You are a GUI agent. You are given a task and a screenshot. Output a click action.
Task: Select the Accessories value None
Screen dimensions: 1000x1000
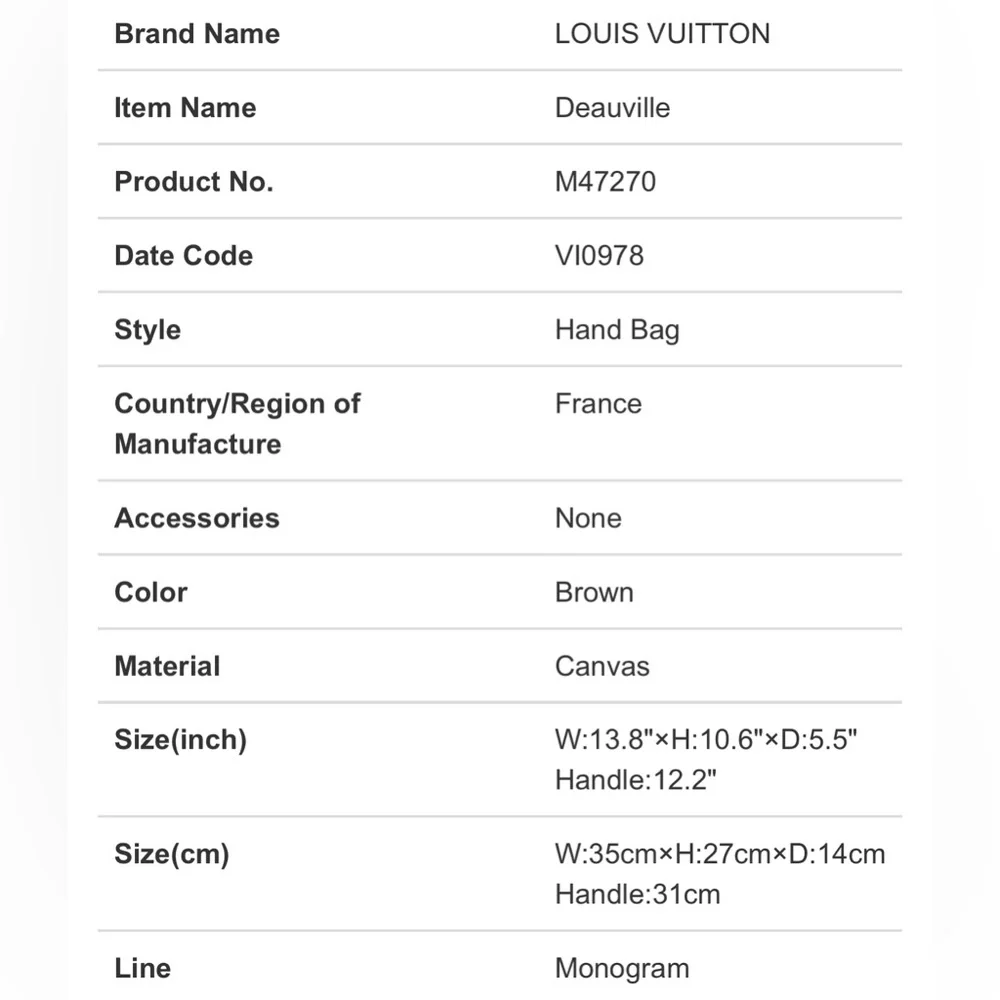(588, 518)
